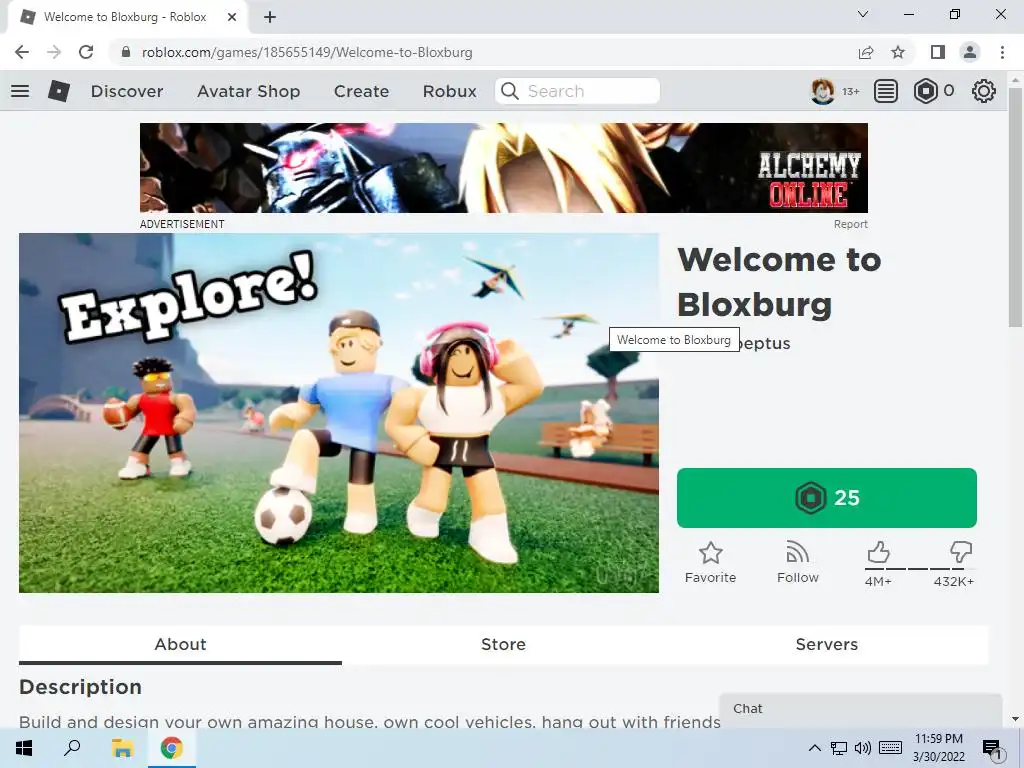Open the notifications stream icon
This screenshot has width=1024, height=768.
click(886, 91)
